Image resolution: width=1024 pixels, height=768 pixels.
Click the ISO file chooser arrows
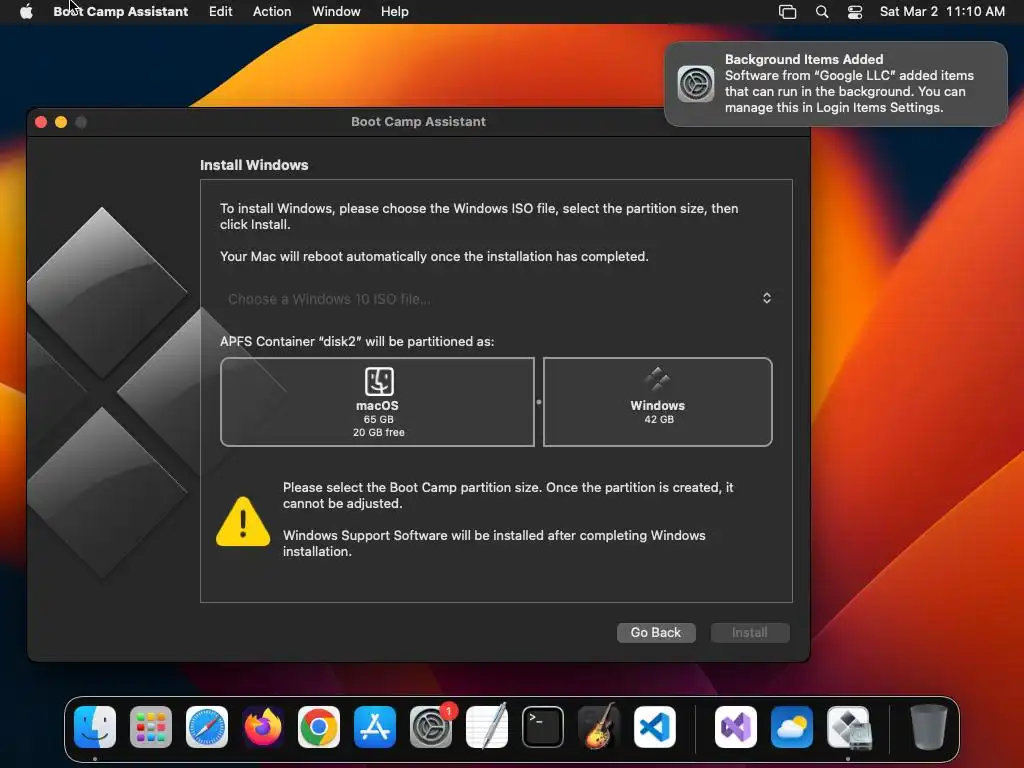767,298
